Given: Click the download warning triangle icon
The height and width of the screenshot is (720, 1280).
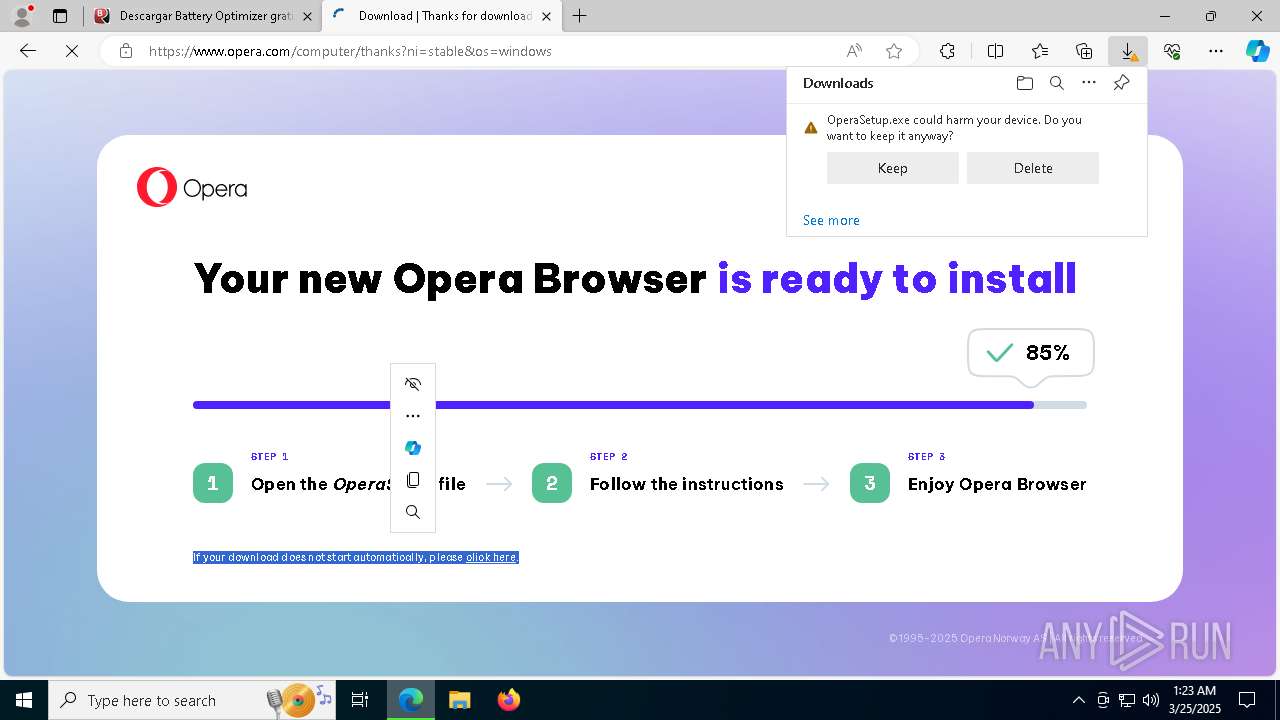Looking at the screenshot, I should click(811, 128).
